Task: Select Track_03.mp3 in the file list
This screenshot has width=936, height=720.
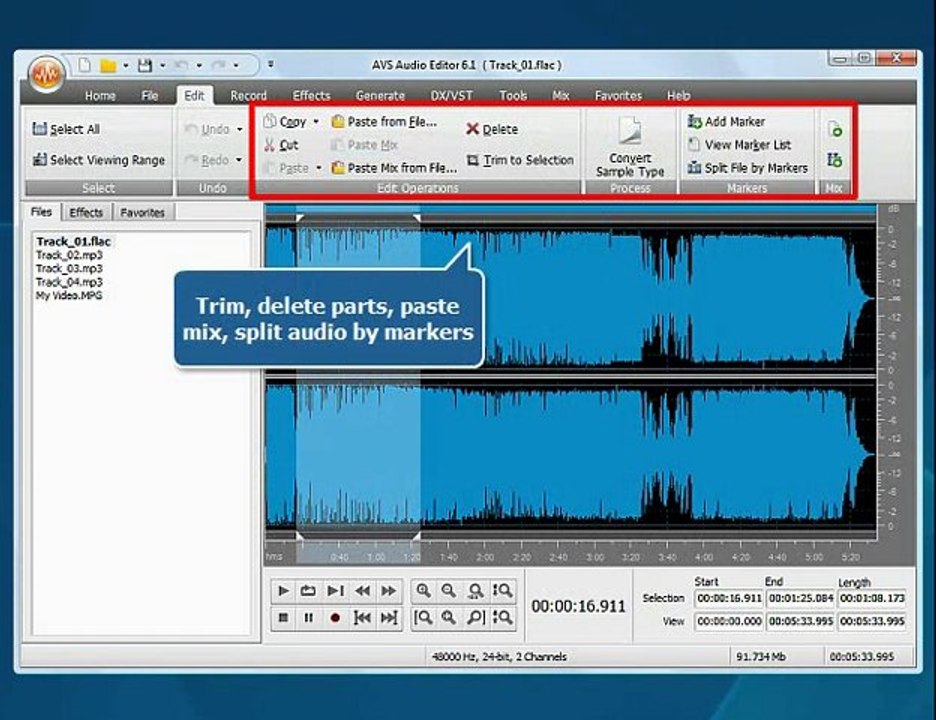Action: click(69, 269)
